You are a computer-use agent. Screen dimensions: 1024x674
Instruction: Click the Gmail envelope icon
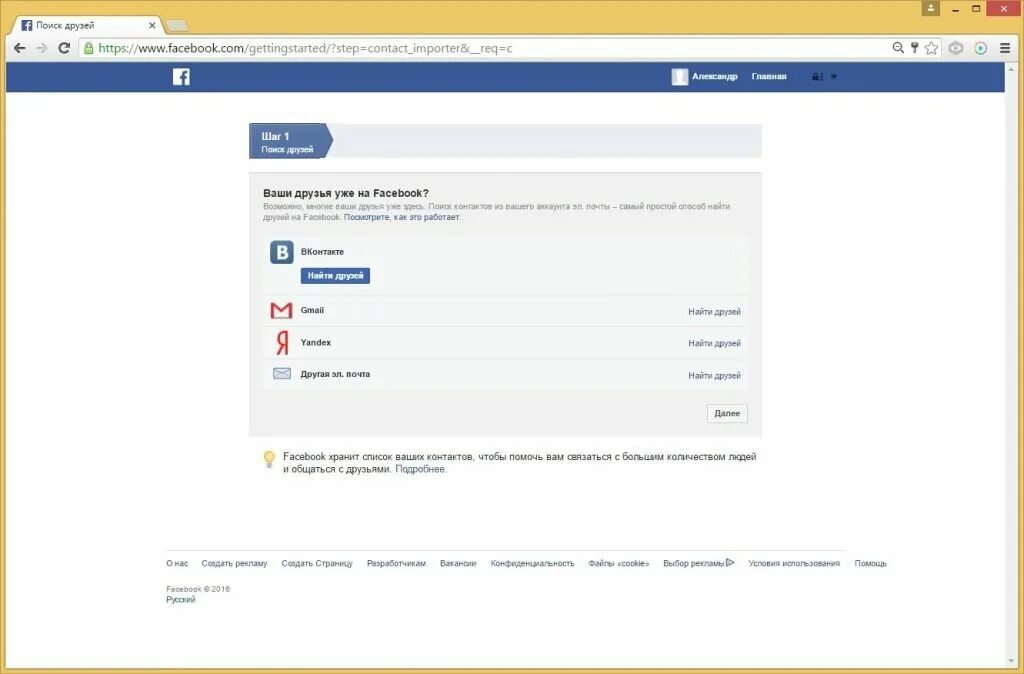[x=281, y=310]
